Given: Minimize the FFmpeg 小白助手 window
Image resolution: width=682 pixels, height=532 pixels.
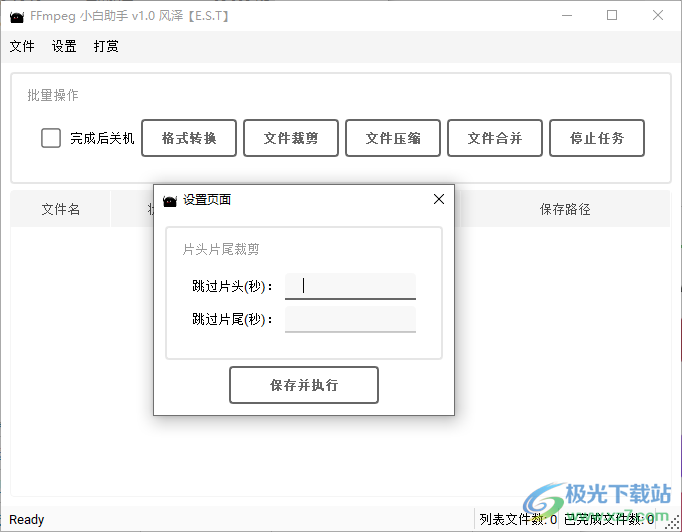Looking at the screenshot, I should (567, 16).
